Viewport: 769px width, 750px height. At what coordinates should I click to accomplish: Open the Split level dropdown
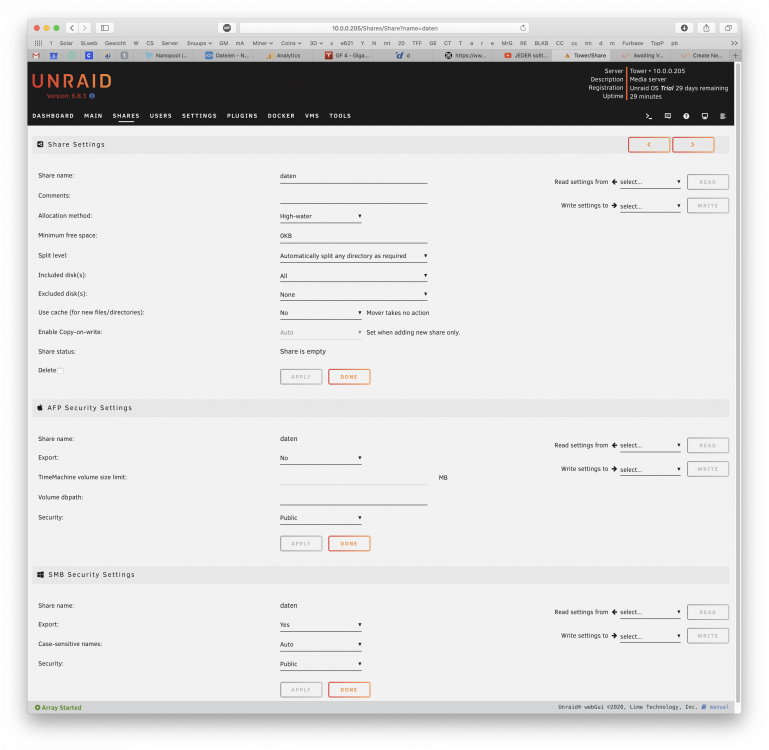click(354, 256)
